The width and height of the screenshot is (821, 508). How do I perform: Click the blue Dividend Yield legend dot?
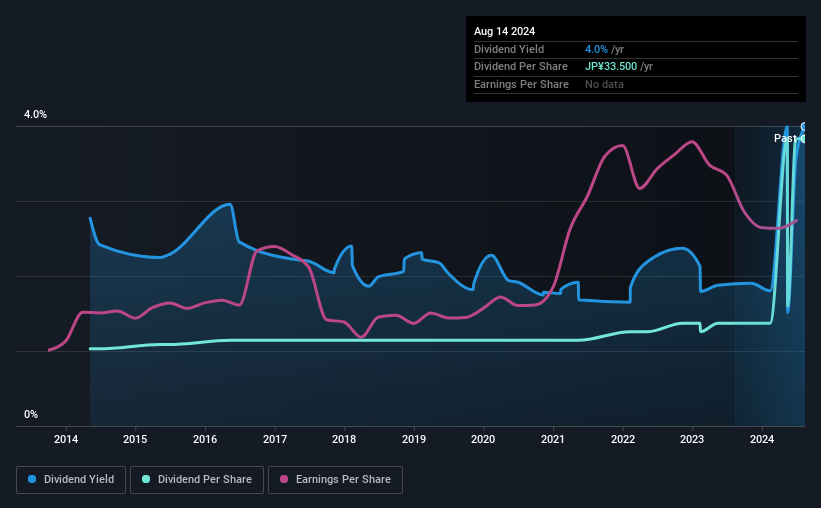[32, 479]
